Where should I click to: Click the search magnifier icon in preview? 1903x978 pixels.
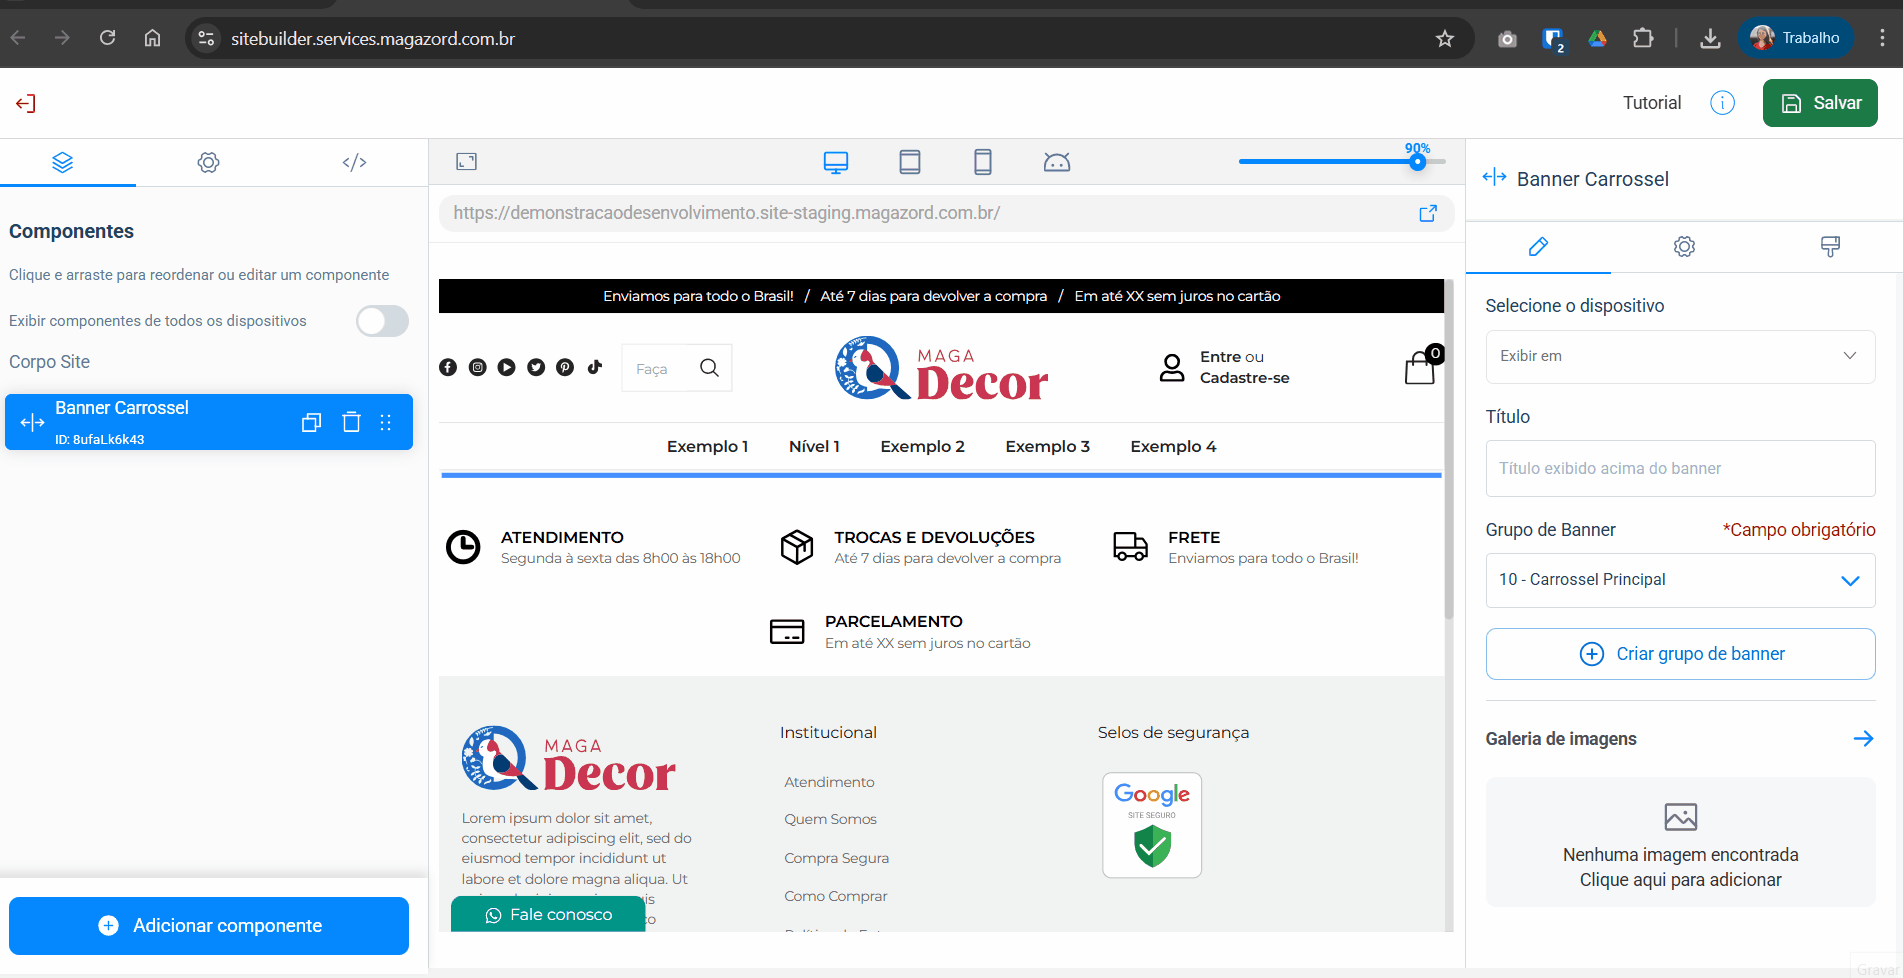(709, 368)
